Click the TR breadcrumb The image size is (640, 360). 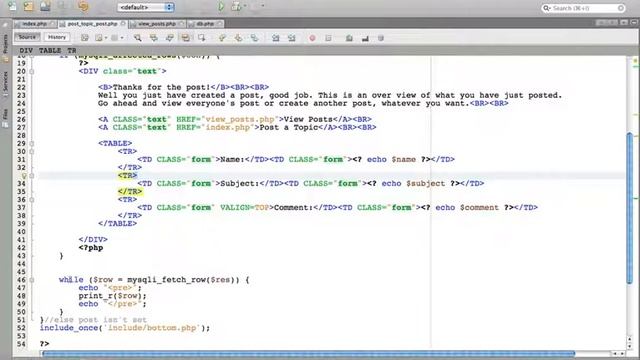(x=72, y=51)
